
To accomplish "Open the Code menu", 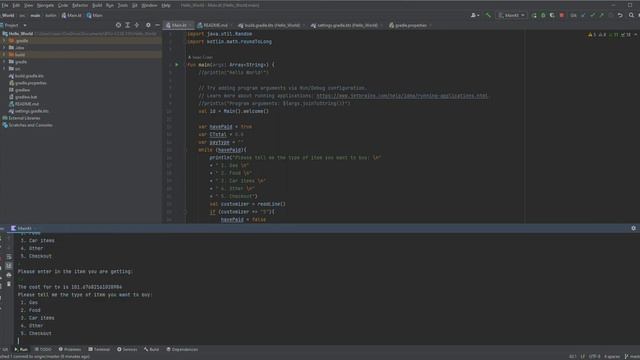I will click(x=63, y=5).
